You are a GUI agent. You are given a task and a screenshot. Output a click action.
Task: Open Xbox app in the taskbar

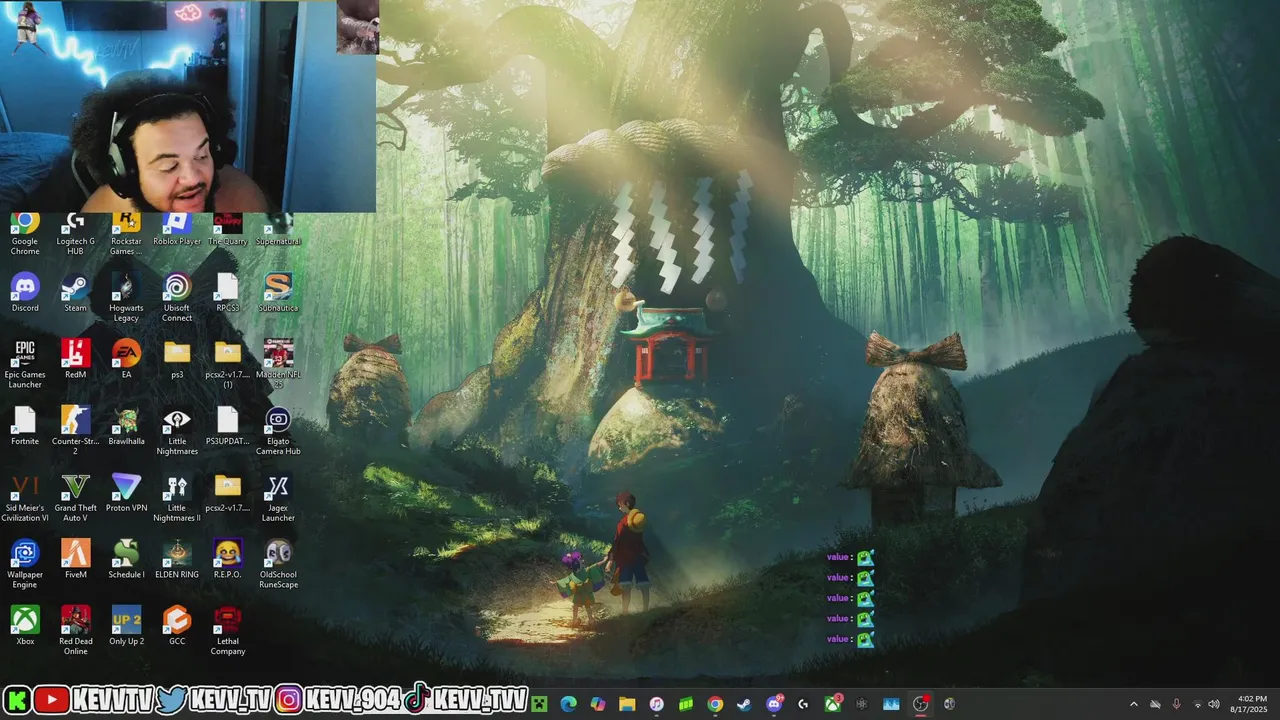tap(832, 704)
